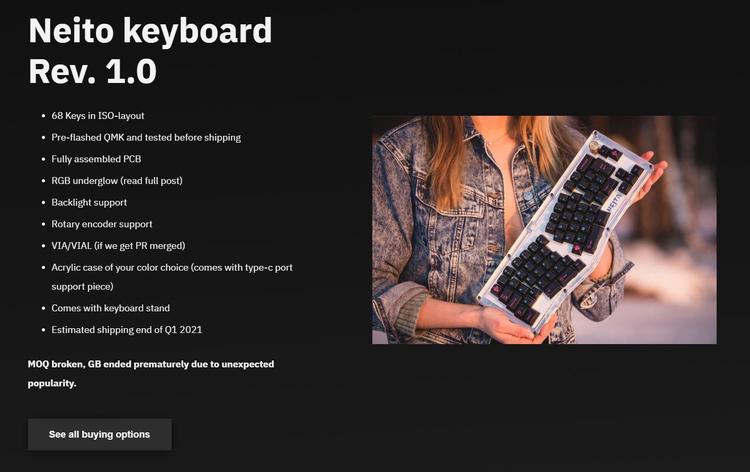Image resolution: width=750 pixels, height=472 pixels.
Task: Click the Acrylic case color choice text
Action: point(172,267)
